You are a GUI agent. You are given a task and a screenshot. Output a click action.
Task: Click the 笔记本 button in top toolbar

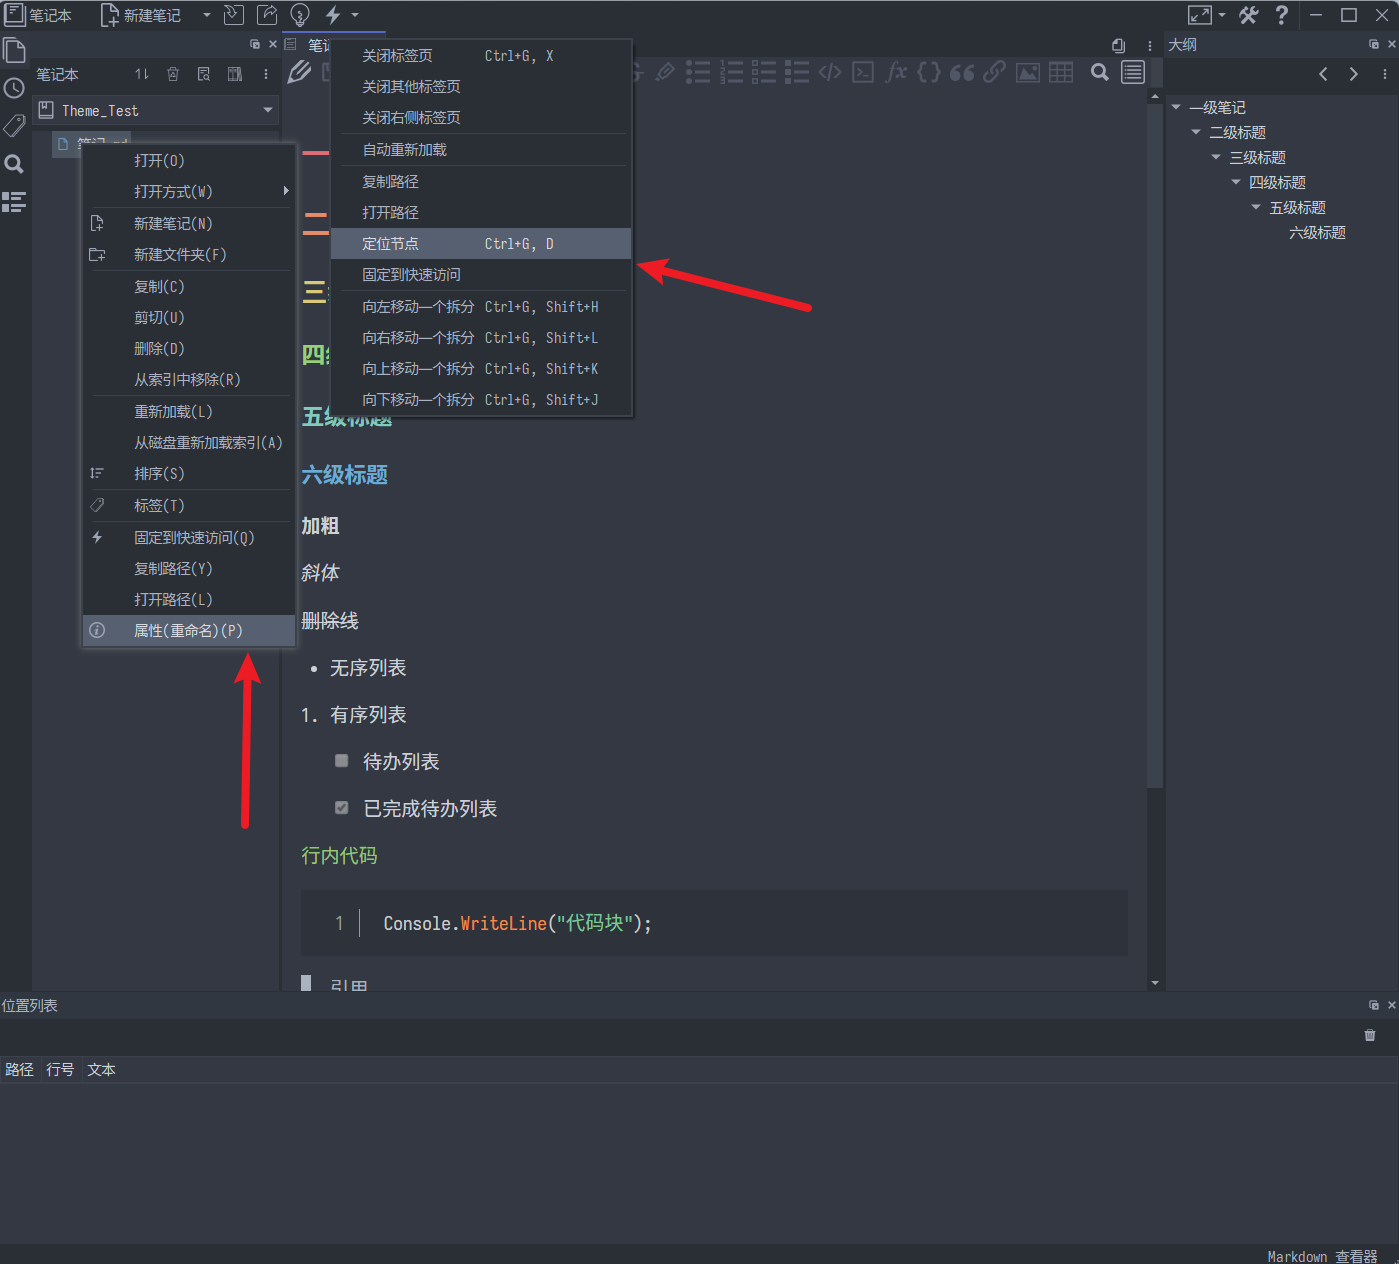(38, 15)
